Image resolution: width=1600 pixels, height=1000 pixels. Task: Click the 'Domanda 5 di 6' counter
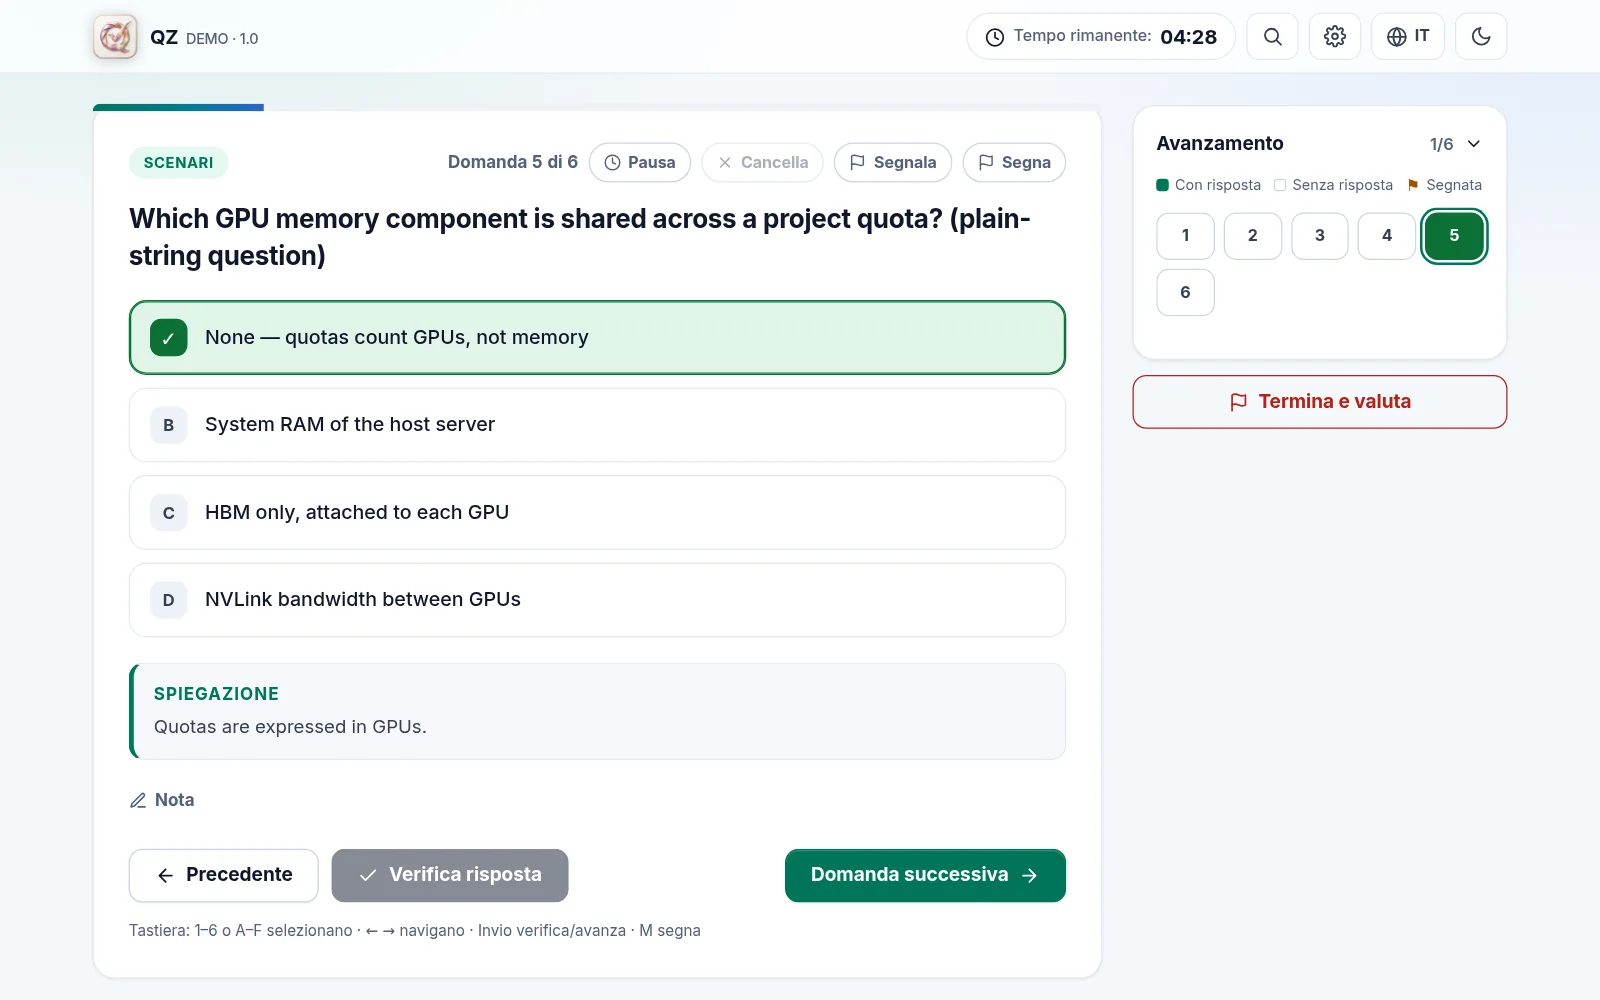[x=513, y=162]
